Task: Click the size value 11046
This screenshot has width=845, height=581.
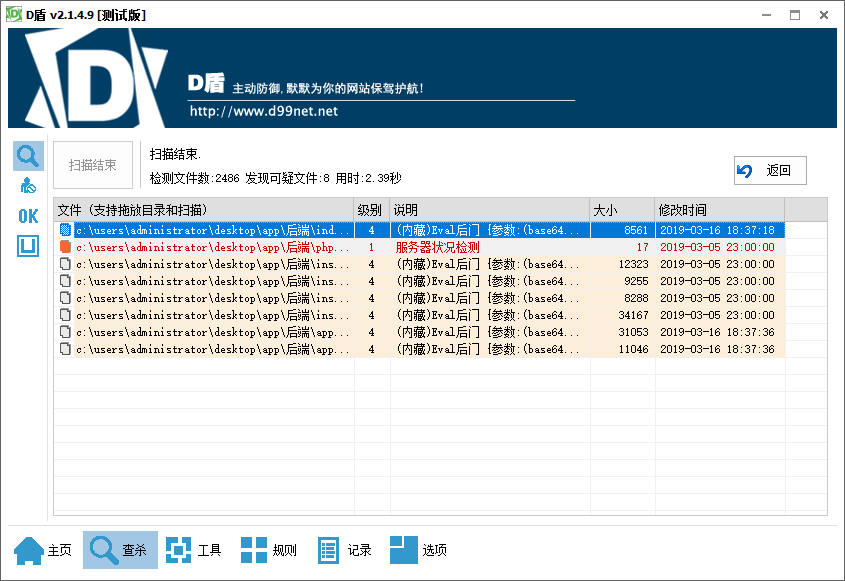Action: pyautogui.click(x=633, y=349)
